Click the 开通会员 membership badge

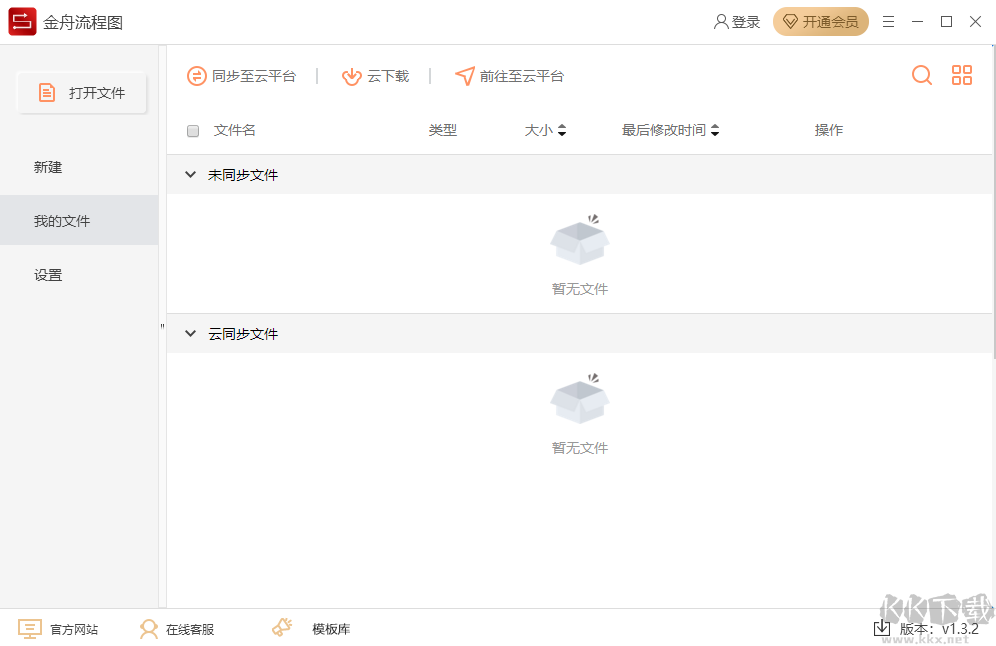[x=821, y=21]
